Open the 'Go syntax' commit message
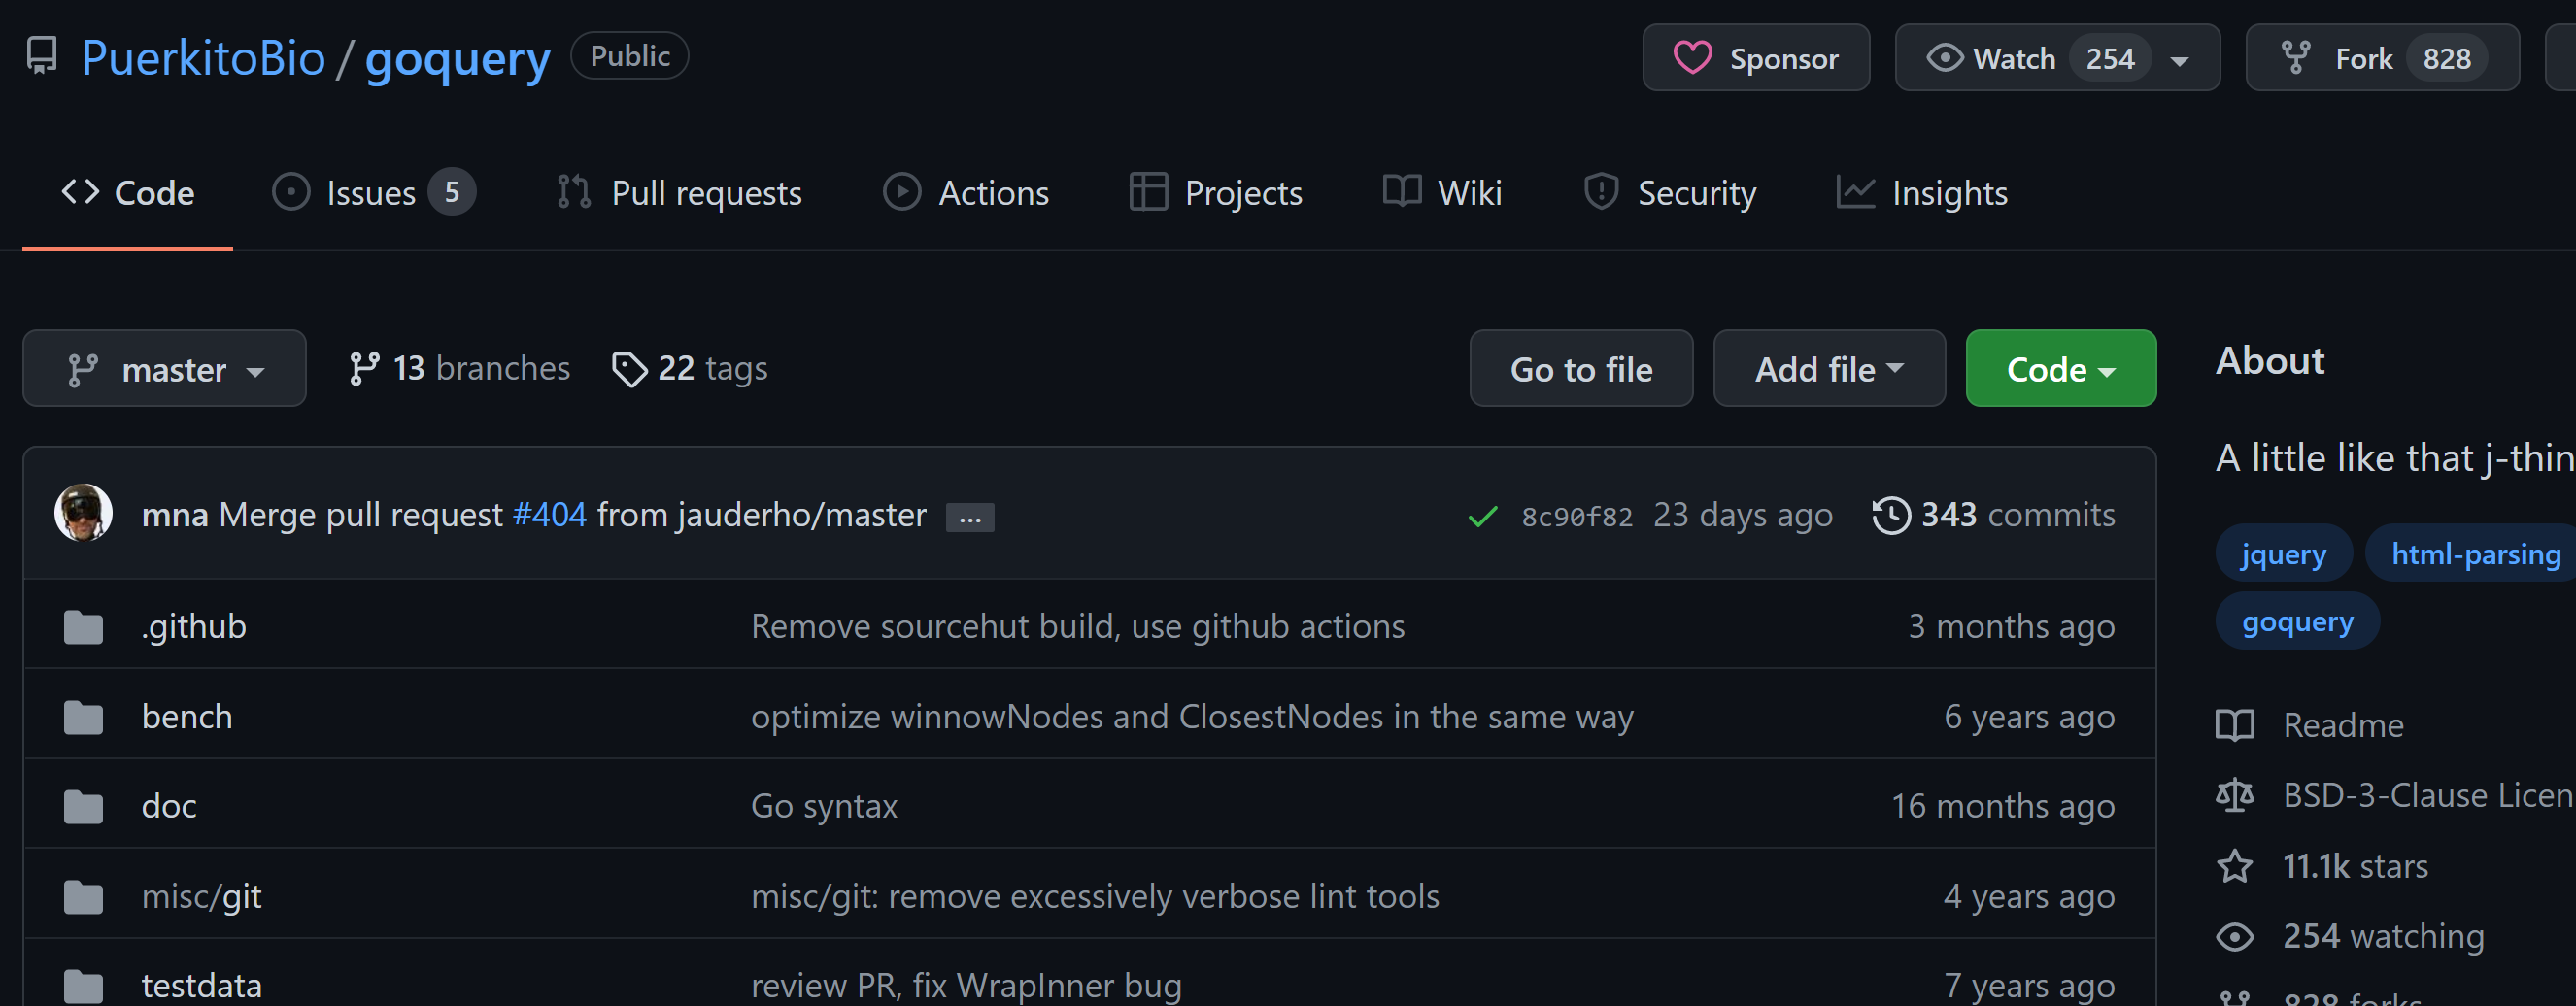The image size is (2576, 1006). click(824, 806)
